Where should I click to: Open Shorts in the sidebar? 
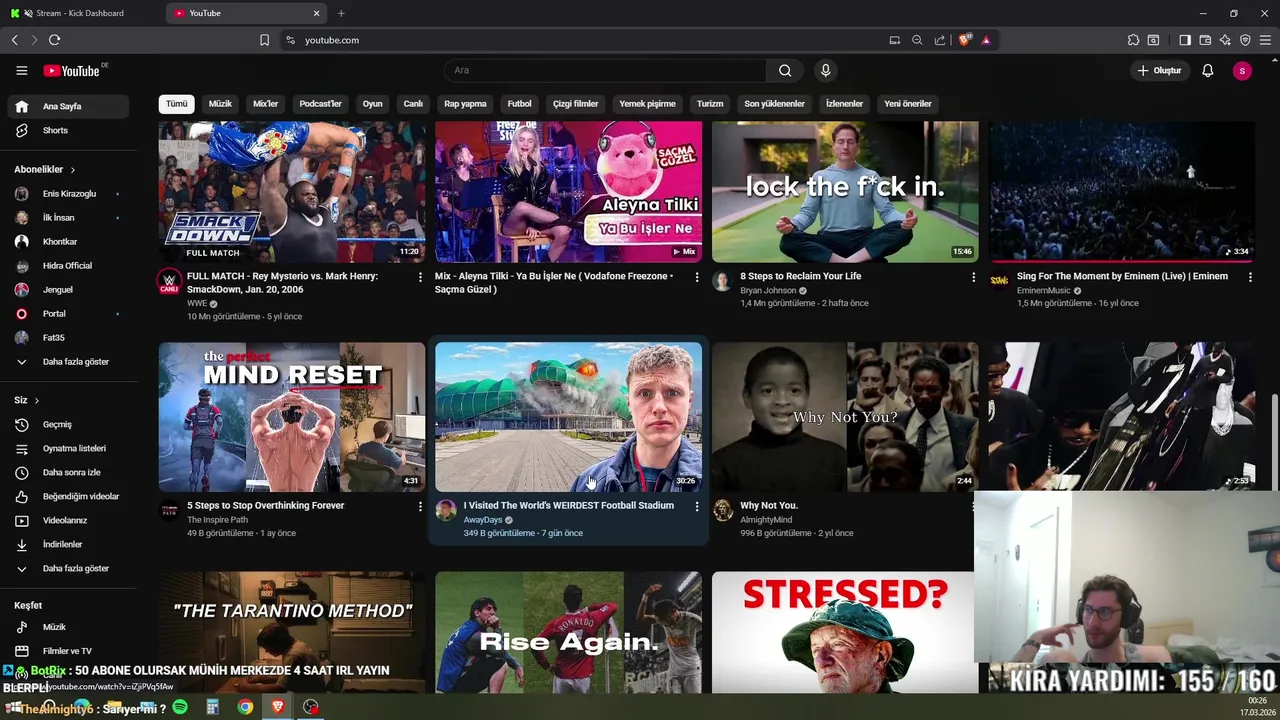coord(68,130)
